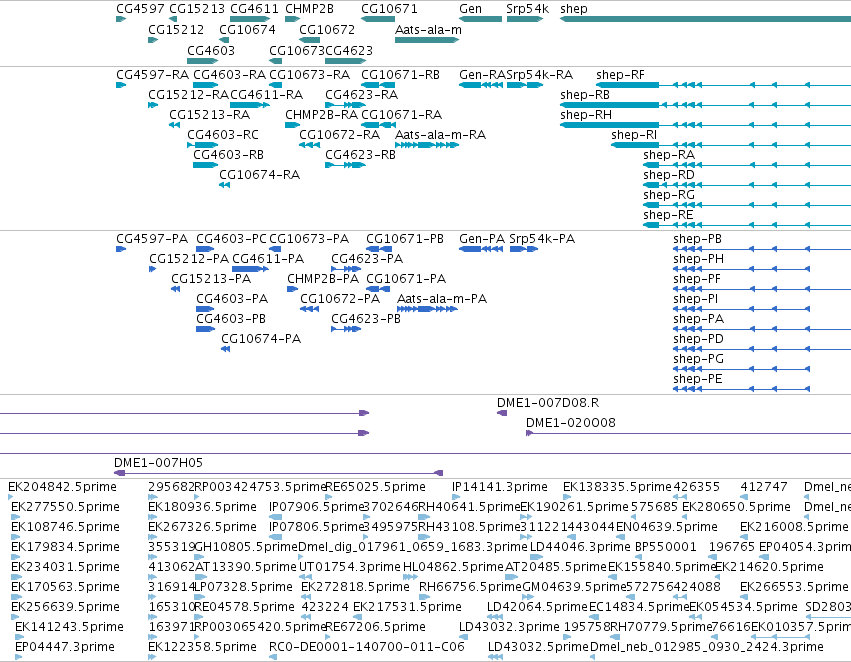Click transcript CG10672-RA label
The height and width of the screenshot is (662, 851).
(x=340, y=135)
